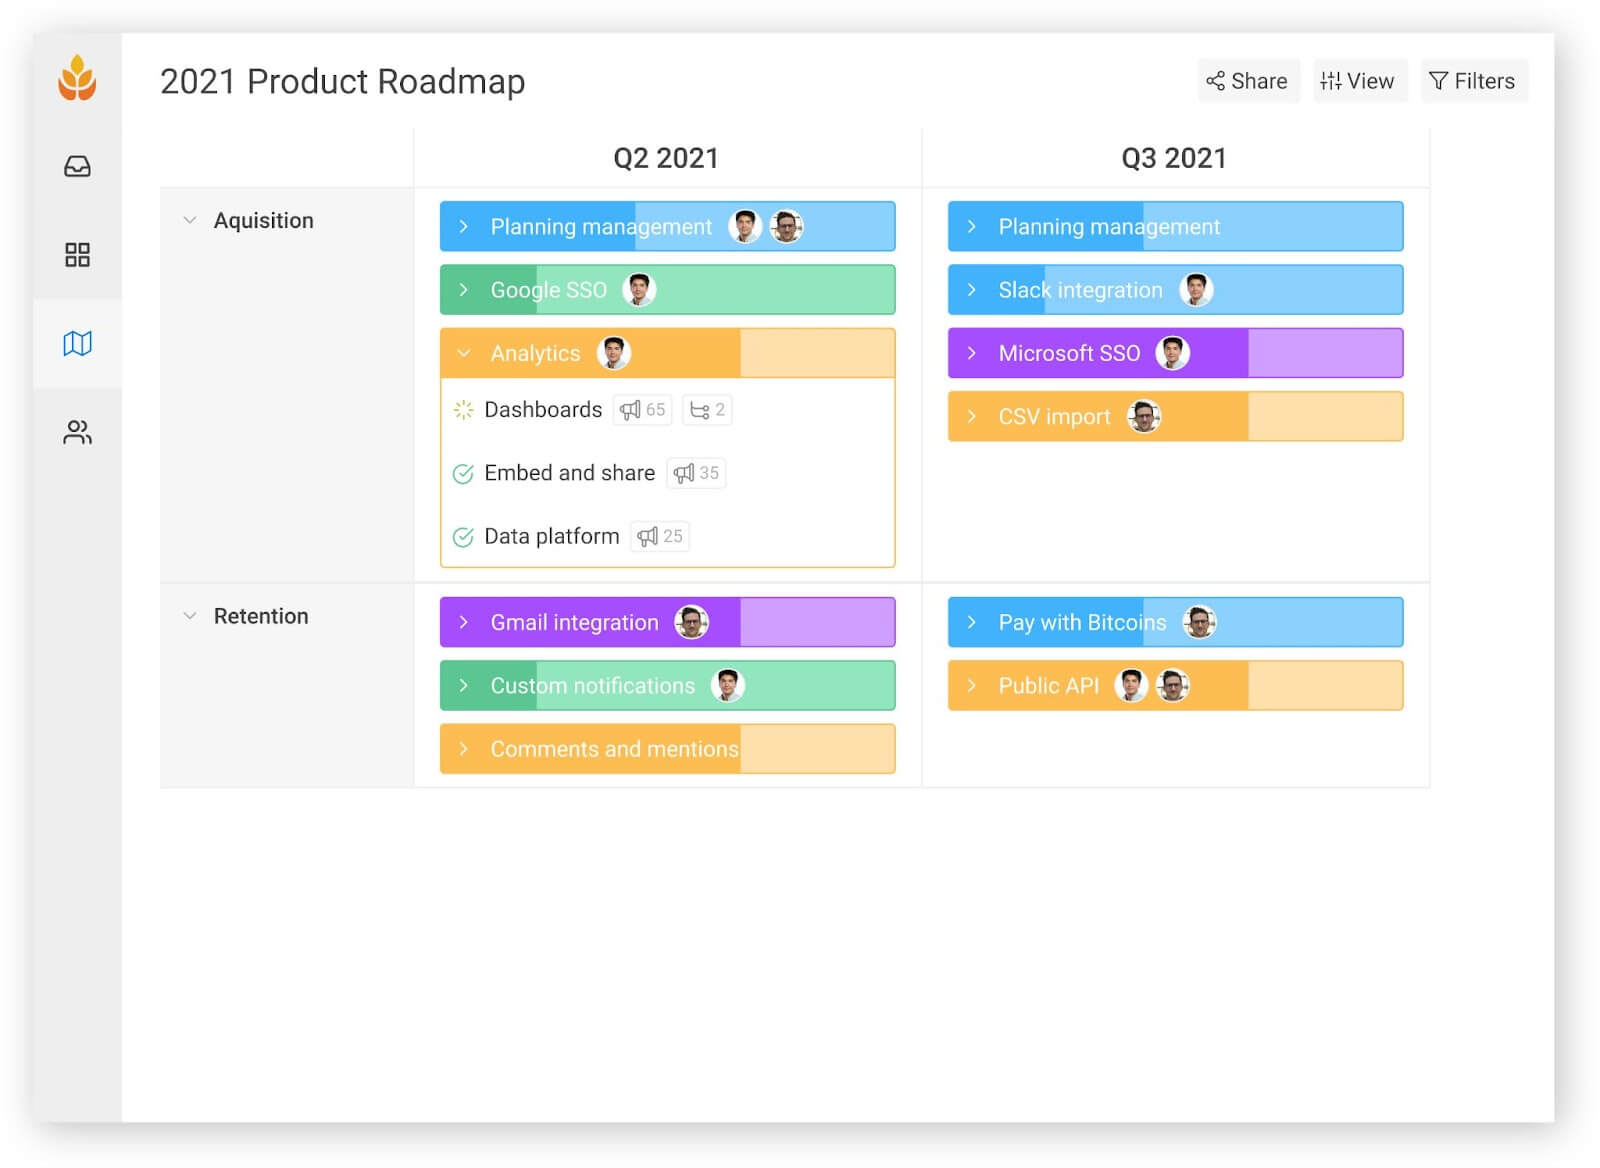Image resolution: width=1600 pixels, height=1168 pixels.
Task: Open the View options
Action: (1358, 80)
